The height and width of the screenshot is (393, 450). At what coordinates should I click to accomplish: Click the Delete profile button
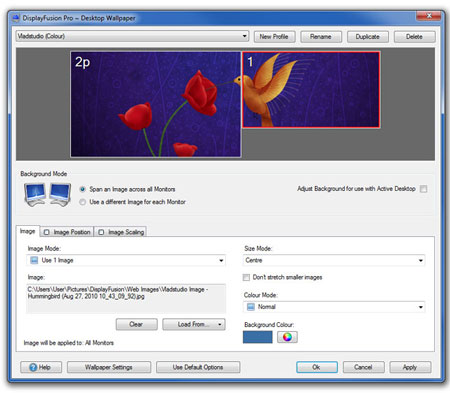point(414,37)
